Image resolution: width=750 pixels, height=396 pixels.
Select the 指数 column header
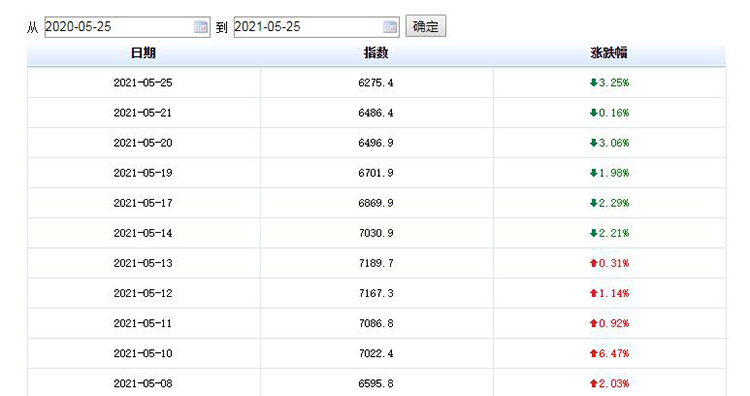[x=376, y=53]
